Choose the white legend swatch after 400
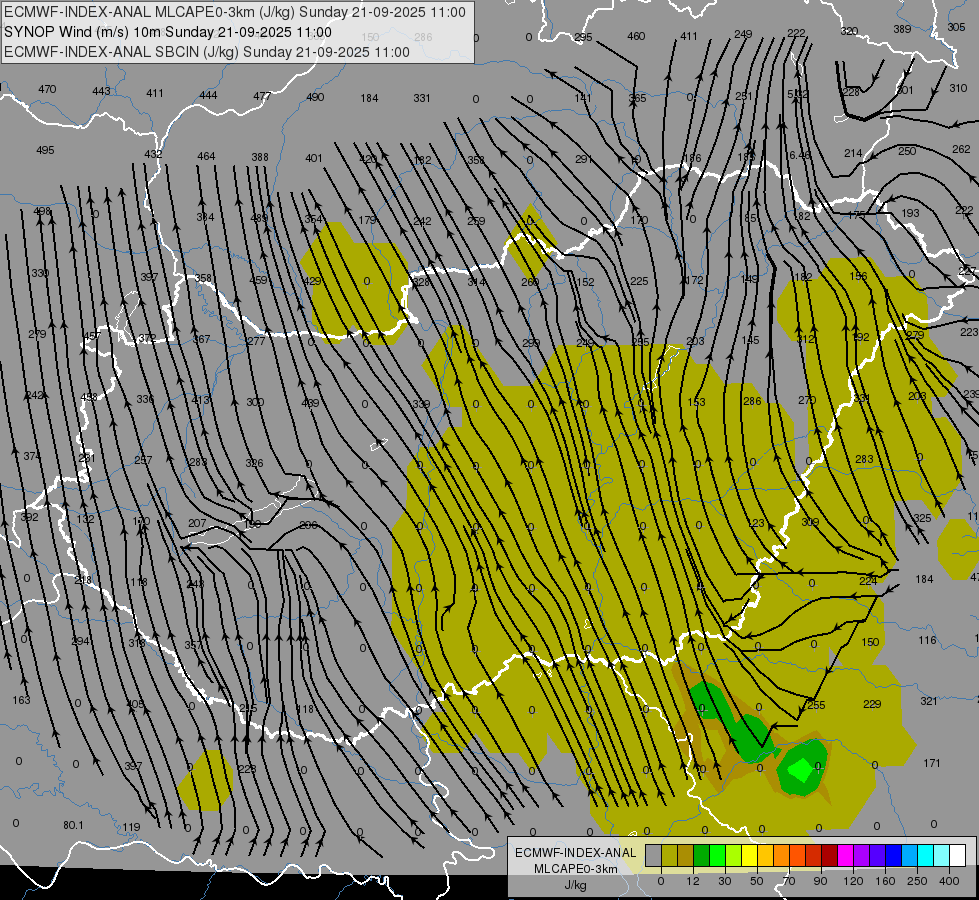The width and height of the screenshot is (979, 900). pyautogui.click(x=958, y=855)
